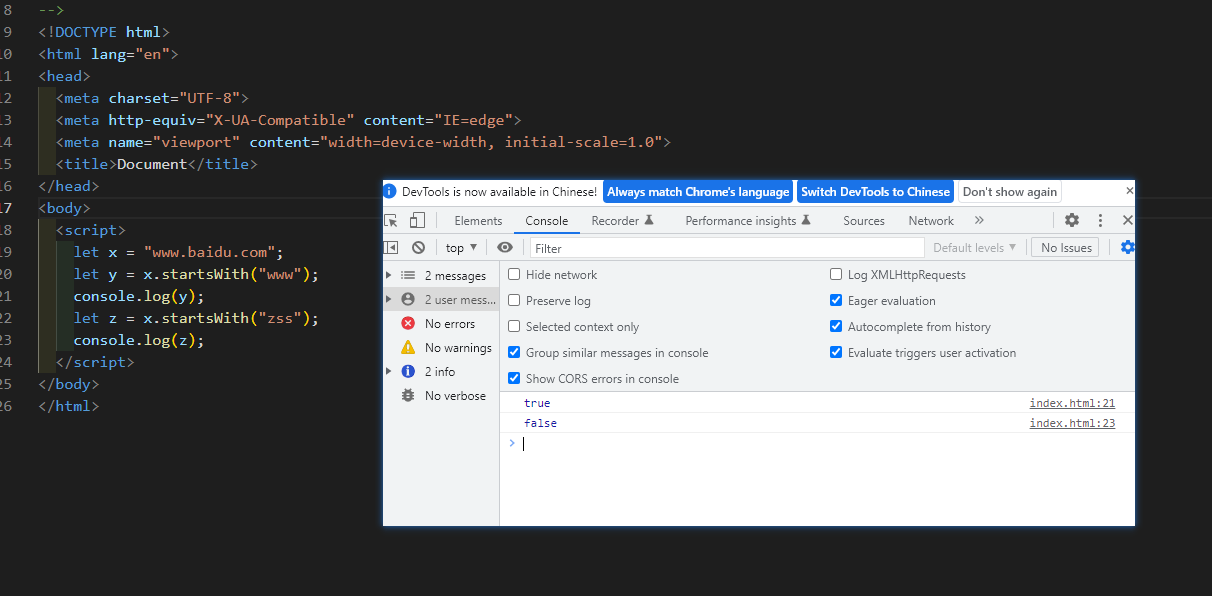The height and width of the screenshot is (596, 1212).
Task: Click the blue info circle sidebar icon
Action: tap(408, 371)
